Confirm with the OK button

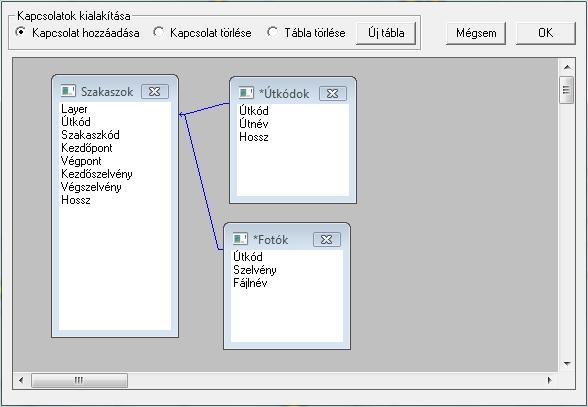tap(546, 33)
